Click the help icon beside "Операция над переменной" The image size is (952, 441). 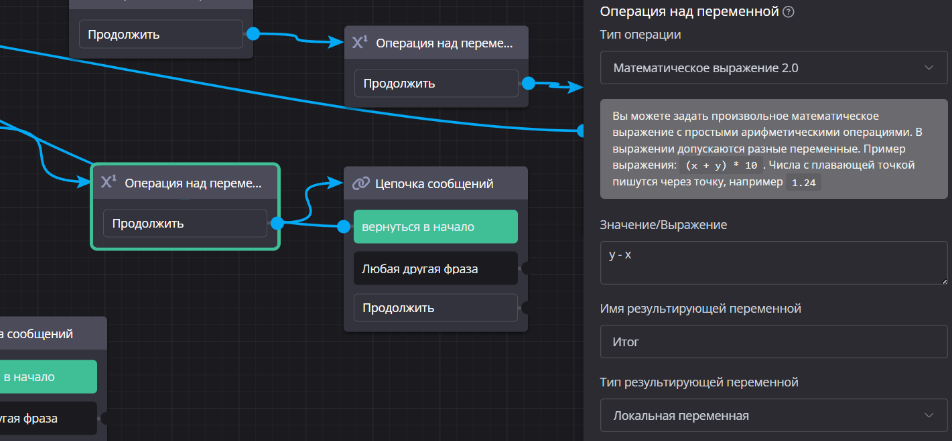click(789, 12)
